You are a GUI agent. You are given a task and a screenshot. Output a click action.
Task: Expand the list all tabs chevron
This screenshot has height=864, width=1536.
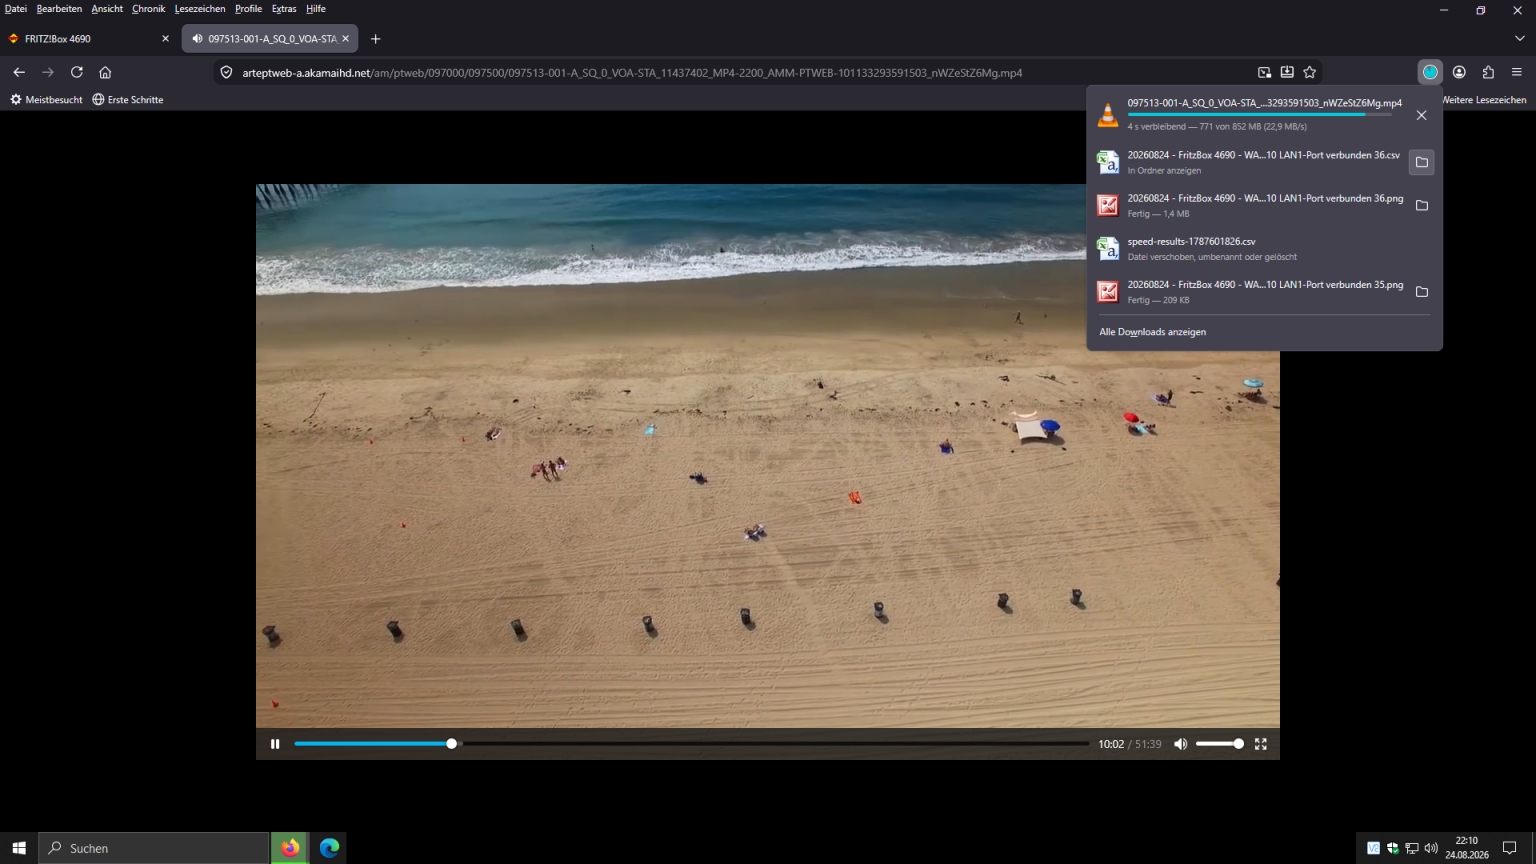click(x=1519, y=39)
